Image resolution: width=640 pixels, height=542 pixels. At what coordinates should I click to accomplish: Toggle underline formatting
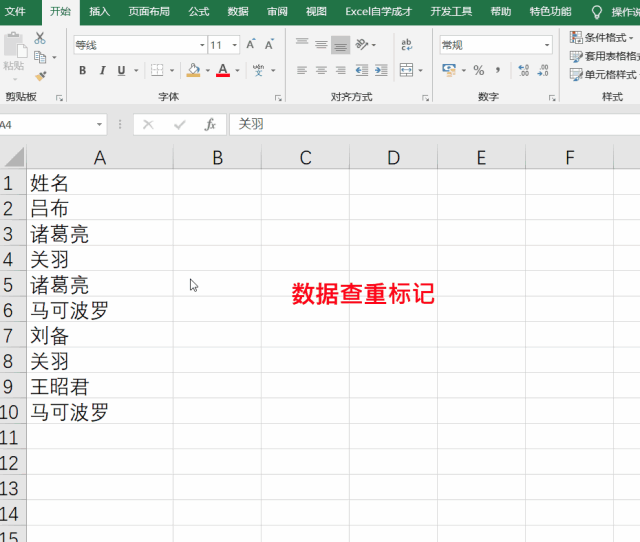pyautogui.click(x=121, y=70)
